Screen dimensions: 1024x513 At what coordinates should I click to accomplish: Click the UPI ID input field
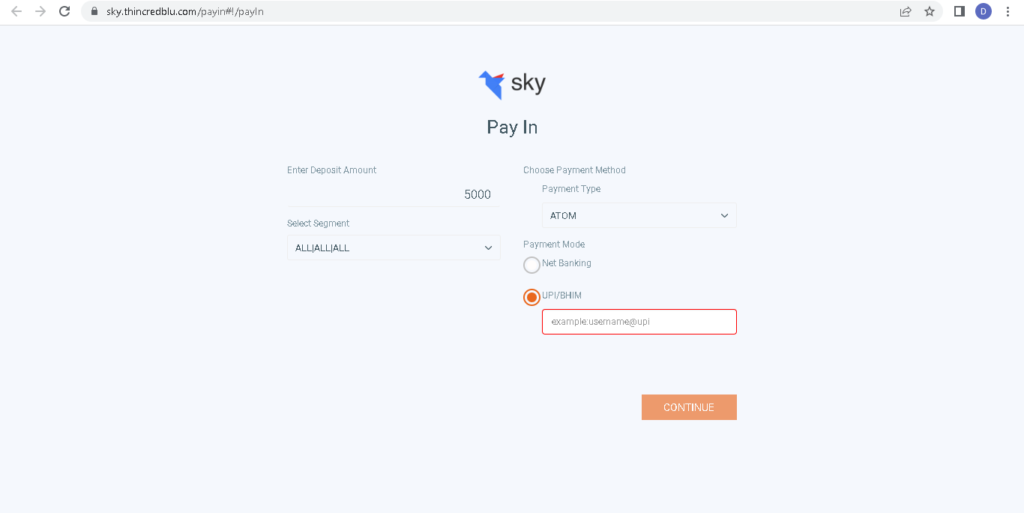pos(639,322)
